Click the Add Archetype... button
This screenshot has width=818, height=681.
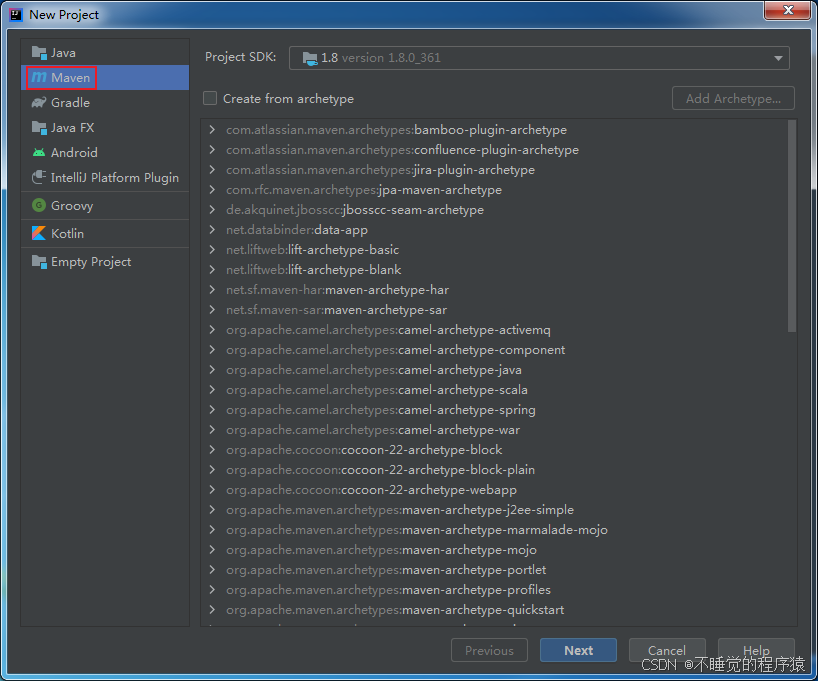click(733, 98)
